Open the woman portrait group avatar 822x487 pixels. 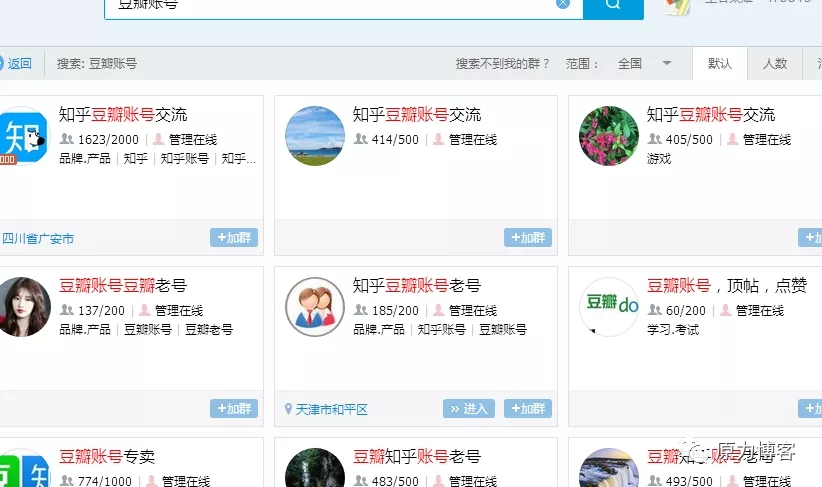[x=22, y=307]
